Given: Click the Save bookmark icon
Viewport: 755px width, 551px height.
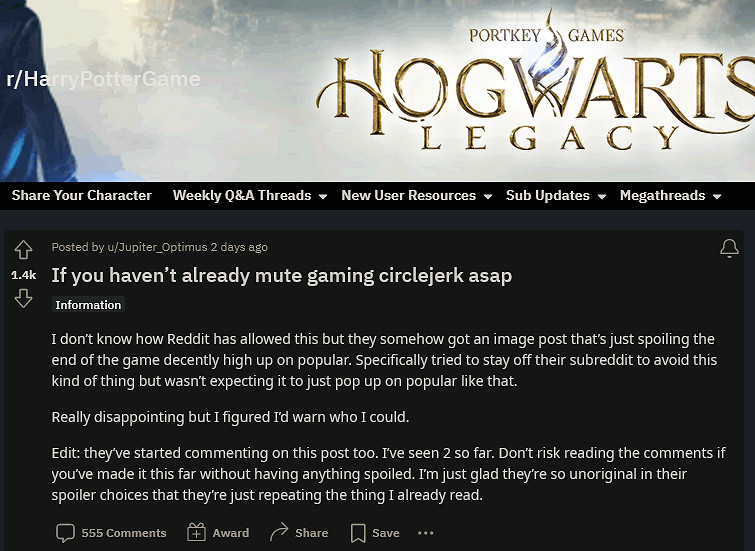Looking at the screenshot, I should [x=358, y=533].
